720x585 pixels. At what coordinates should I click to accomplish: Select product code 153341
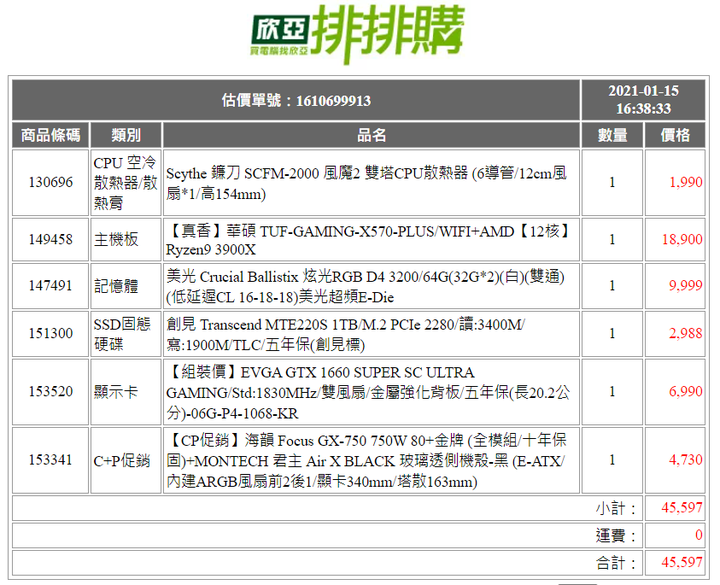51,460
